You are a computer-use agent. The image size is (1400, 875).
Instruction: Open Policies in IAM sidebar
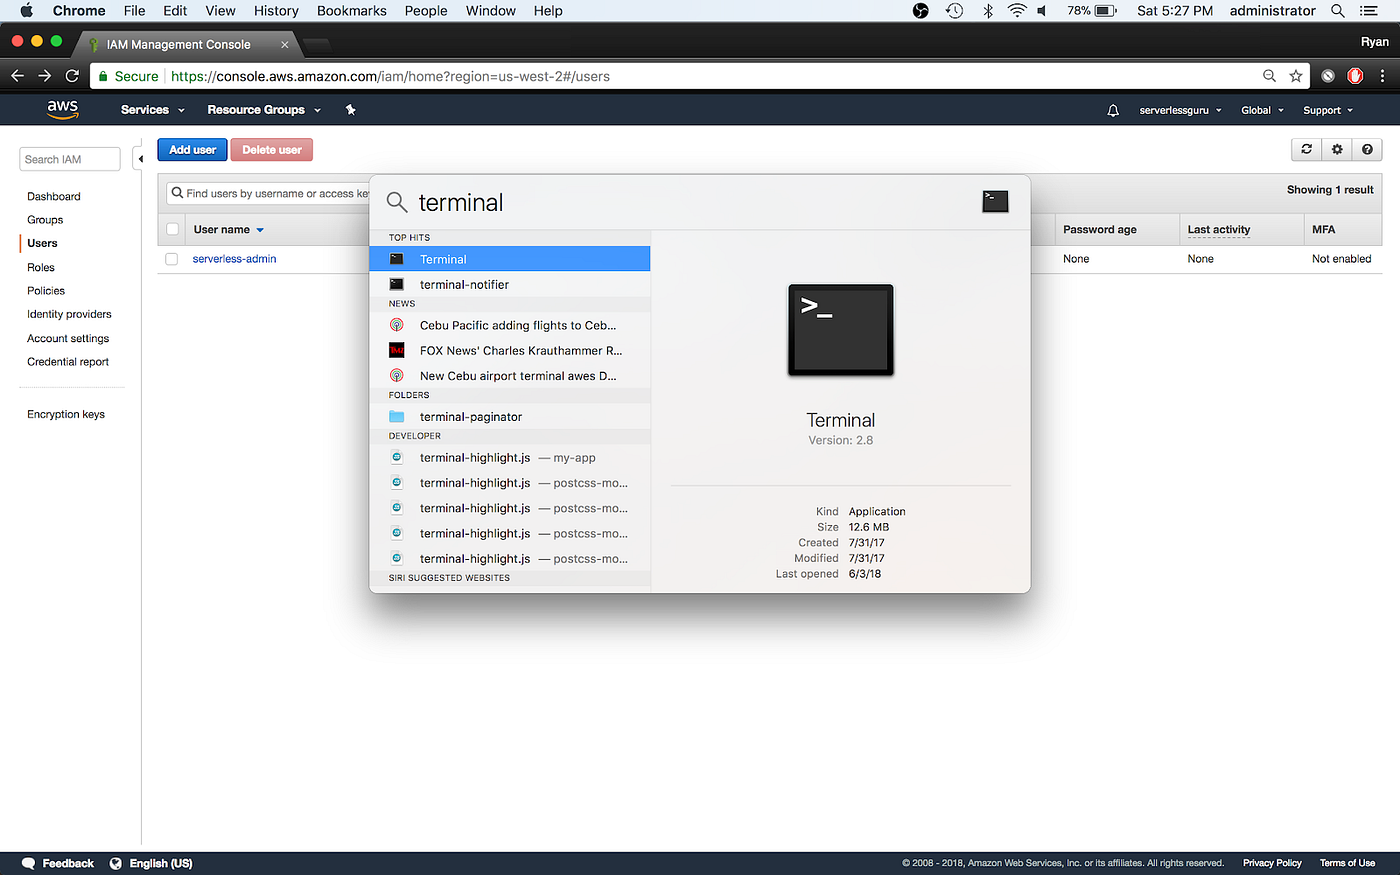click(46, 291)
